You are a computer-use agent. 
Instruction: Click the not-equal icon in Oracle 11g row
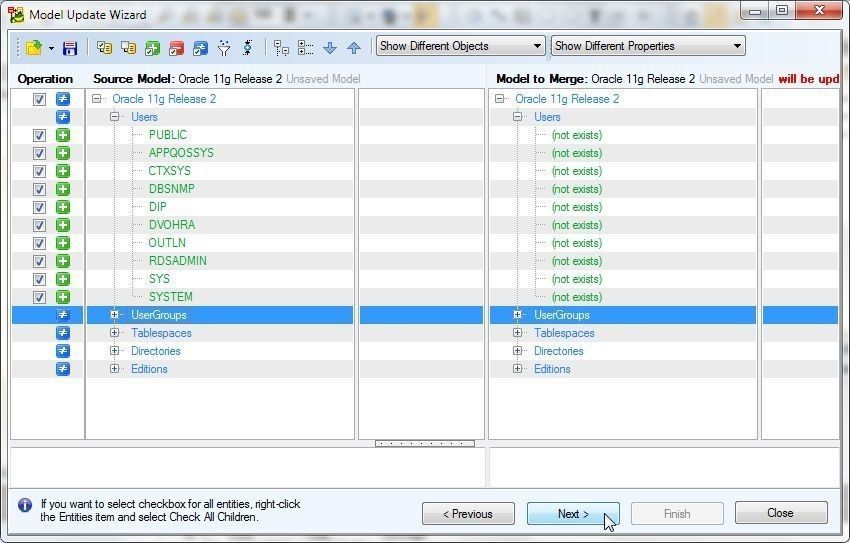pyautogui.click(x=63, y=99)
